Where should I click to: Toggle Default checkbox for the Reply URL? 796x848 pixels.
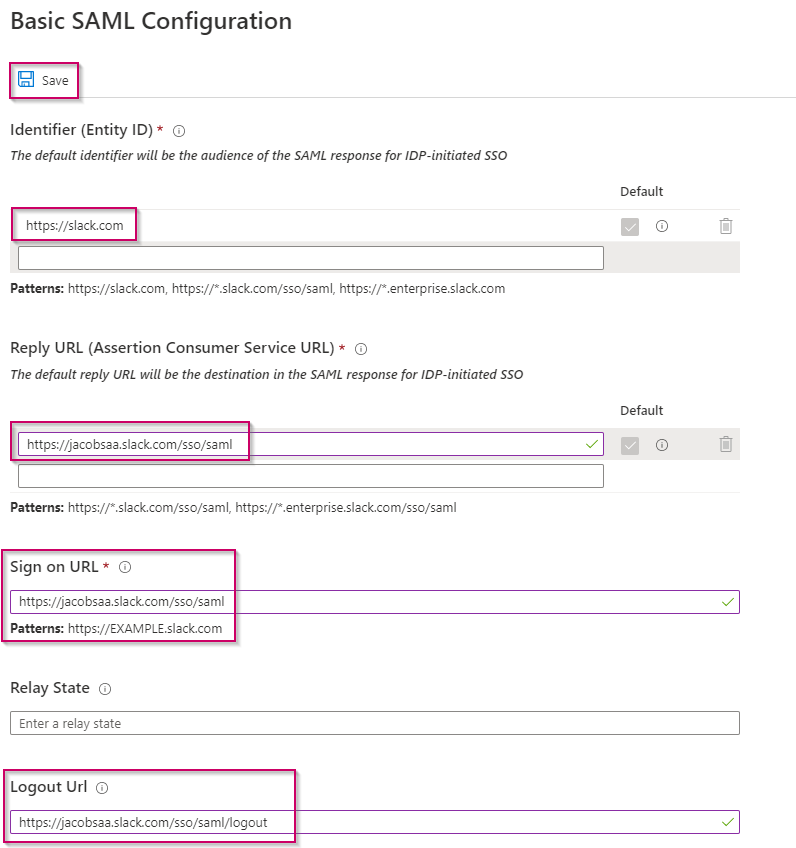(x=630, y=445)
